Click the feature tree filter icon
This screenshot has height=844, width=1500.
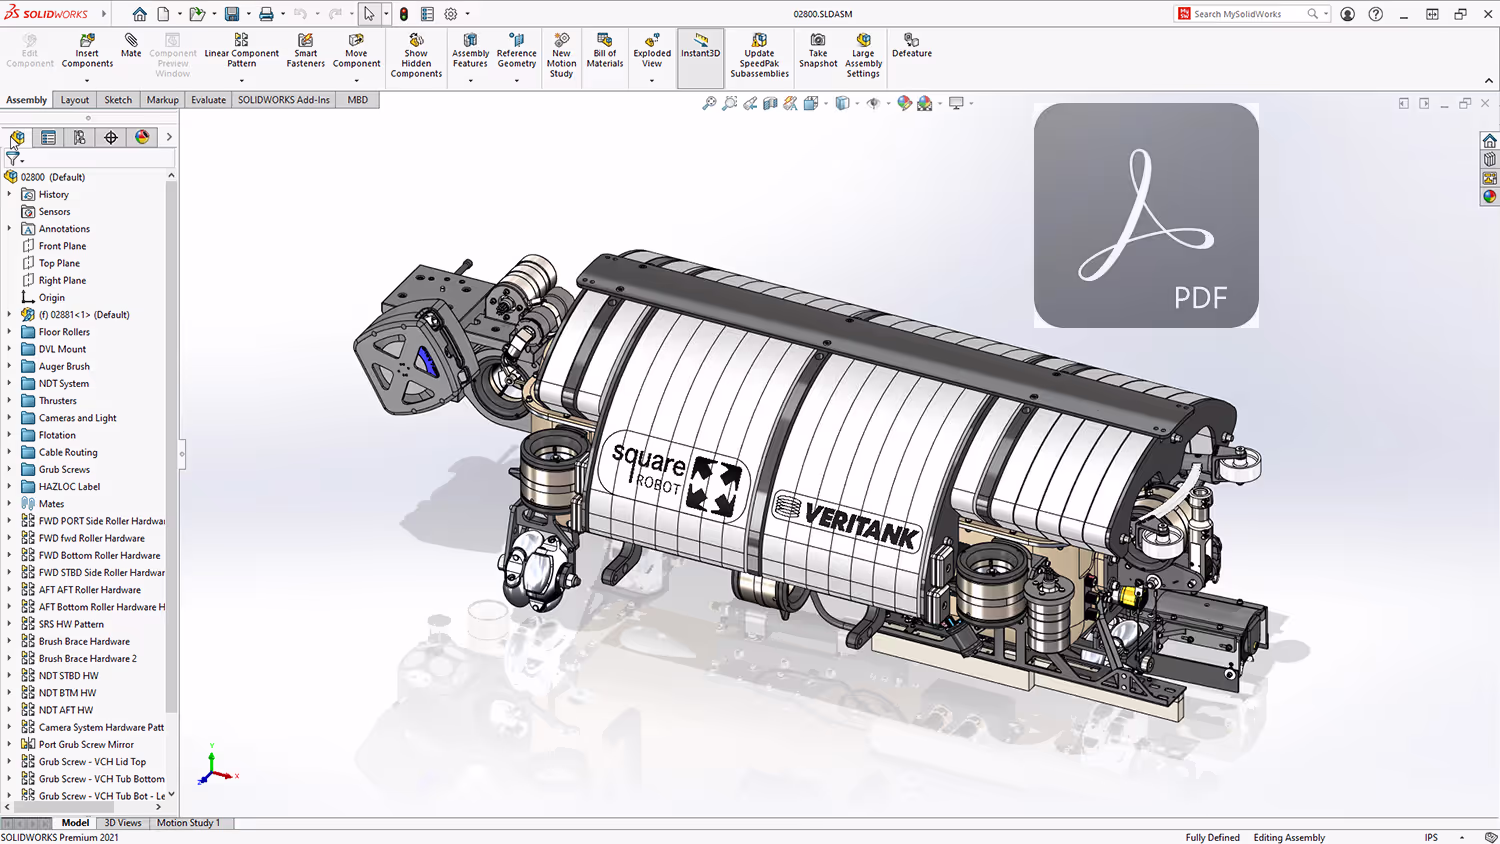pyautogui.click(x=13, y=158)
